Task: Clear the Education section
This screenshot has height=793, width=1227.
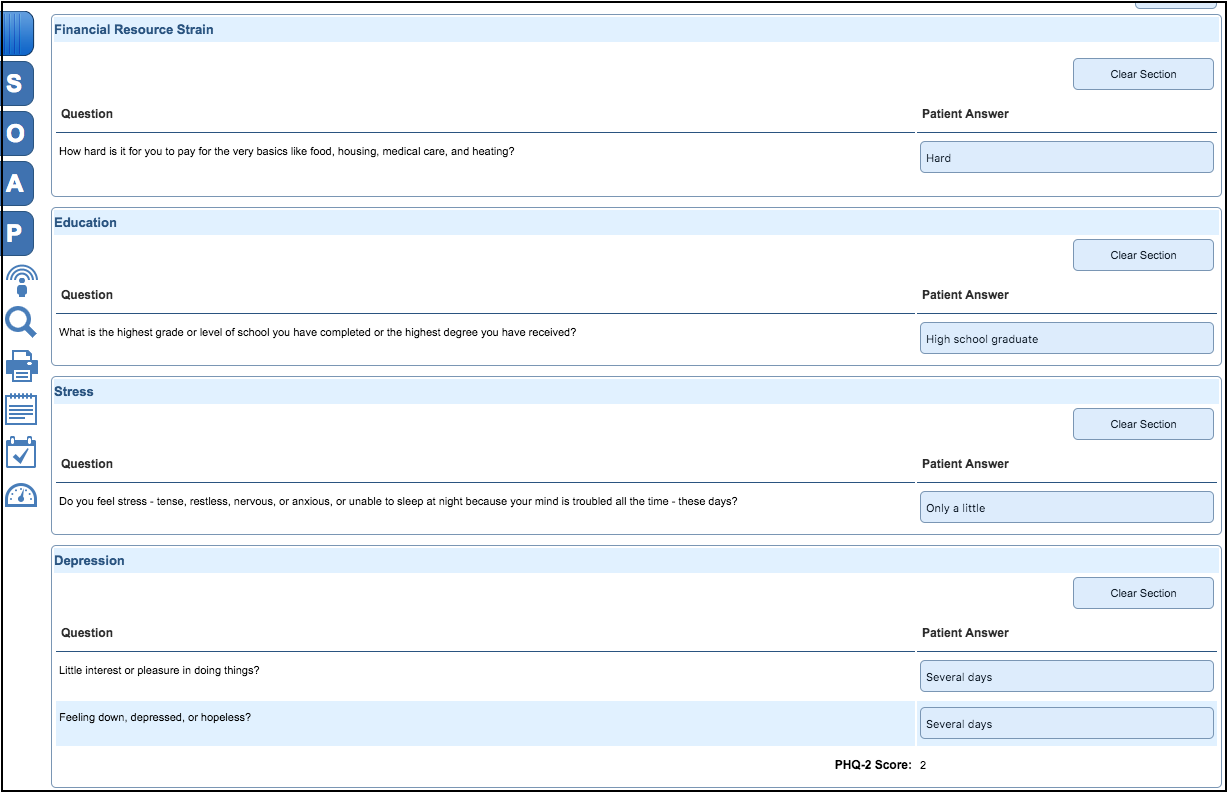Action: point(1143,255)
